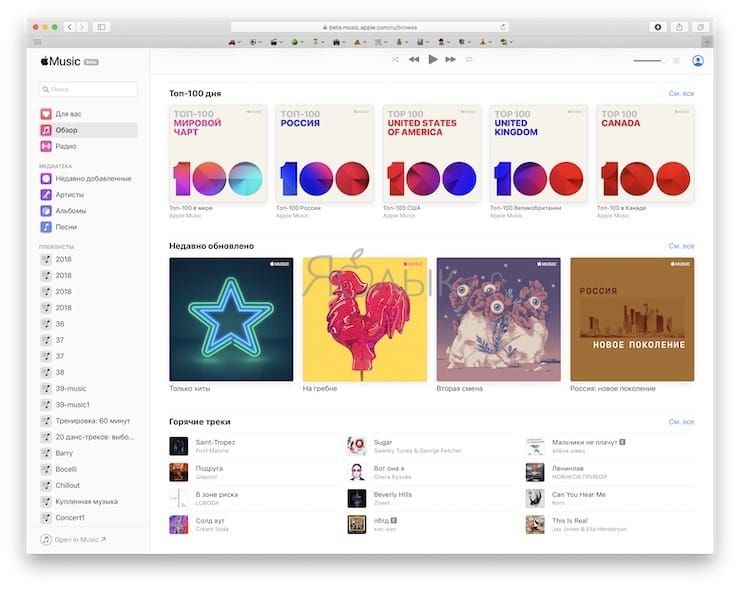This screenshot has height=589, width=740.
Task: Open the Up Next queue list icon
Action: (676, 60)
